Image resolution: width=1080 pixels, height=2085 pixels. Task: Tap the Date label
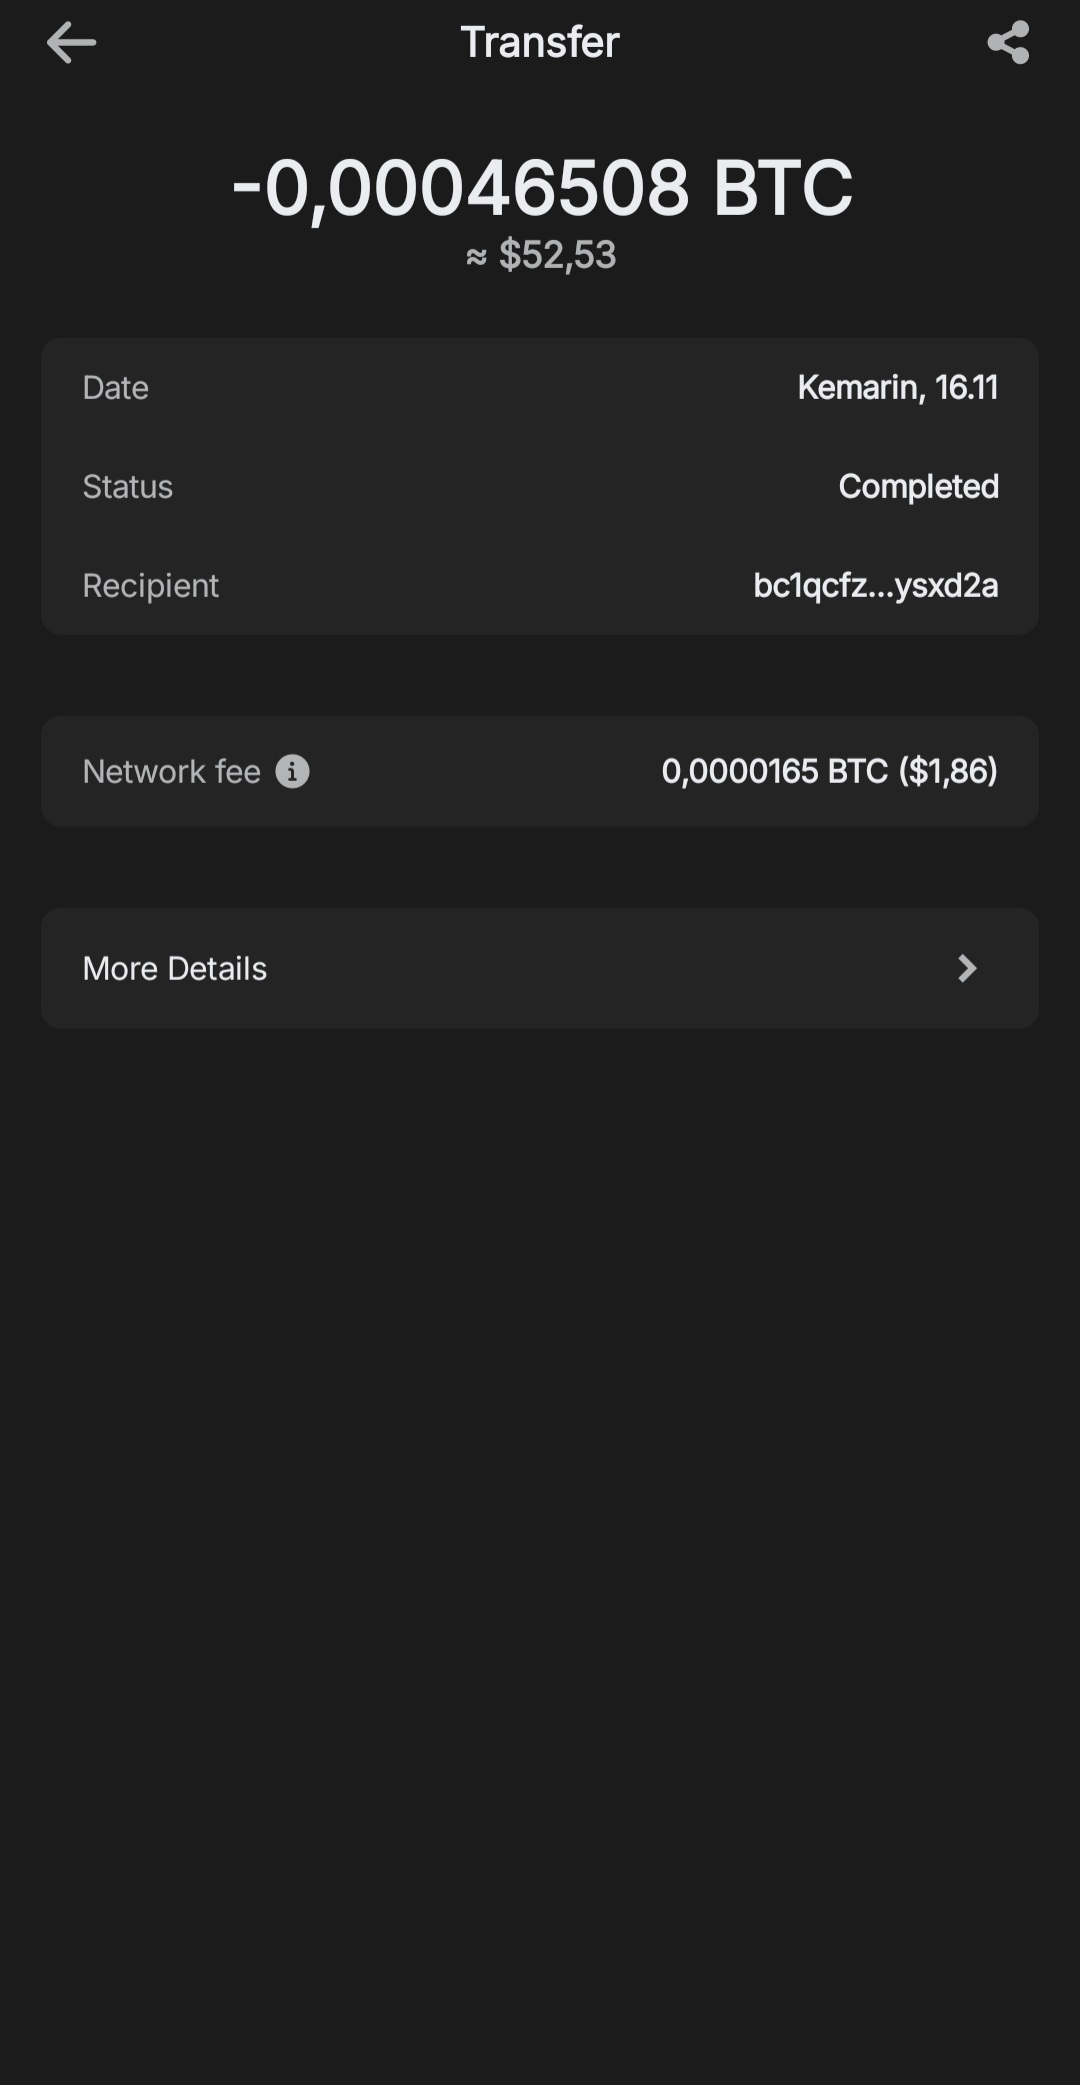115,387
